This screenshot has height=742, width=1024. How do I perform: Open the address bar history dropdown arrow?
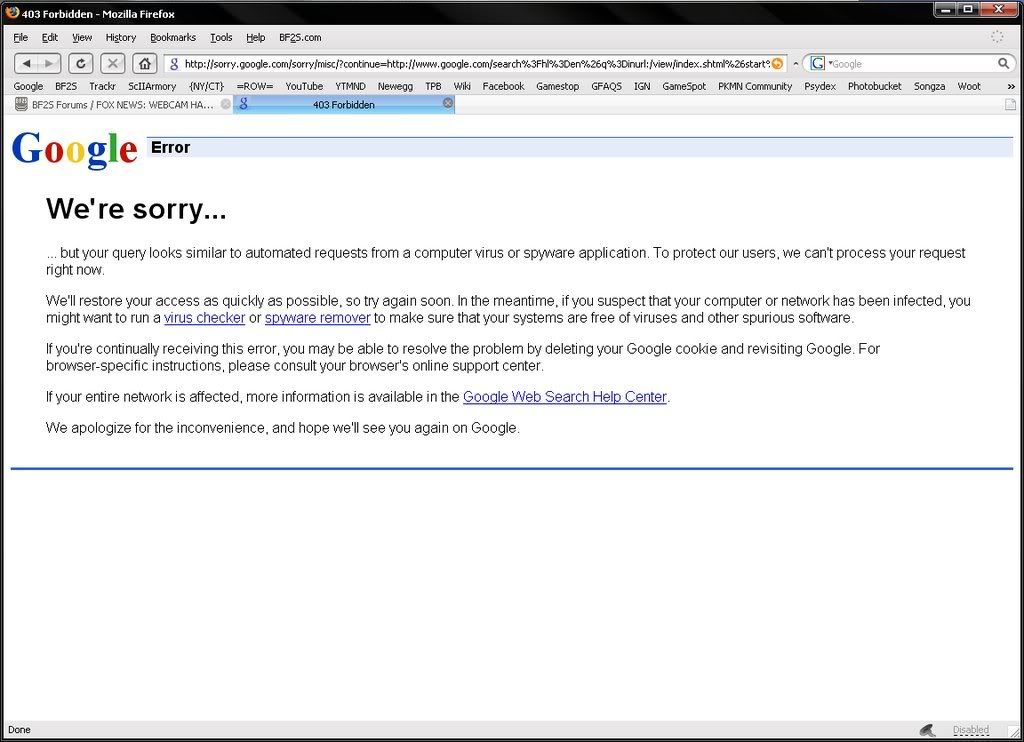pyautogui.click(x=795, y=63)
